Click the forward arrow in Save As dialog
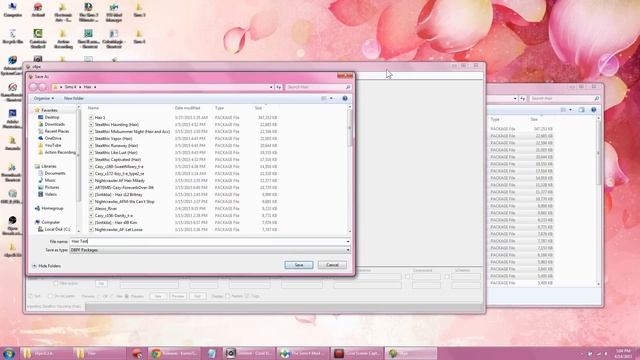Image resolution: width=640 pixels, height=360 pixels. click(x=42, y=87)
